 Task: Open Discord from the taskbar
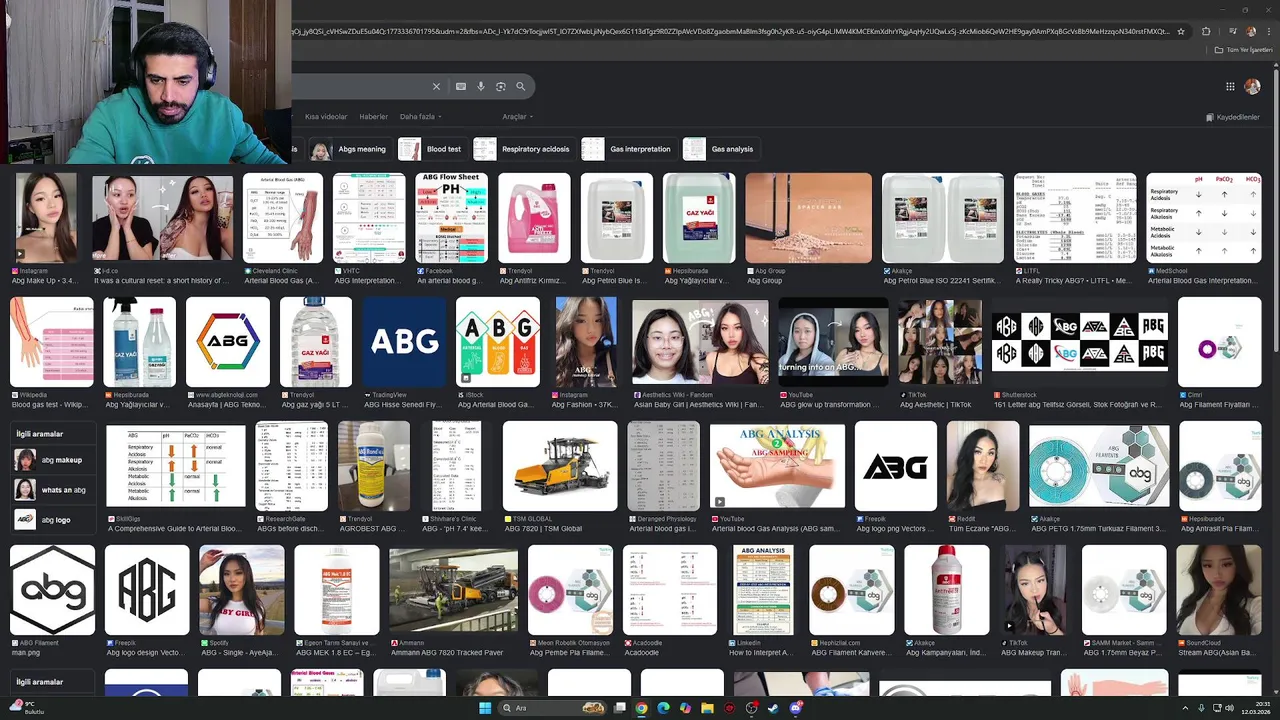coord(796,708)
